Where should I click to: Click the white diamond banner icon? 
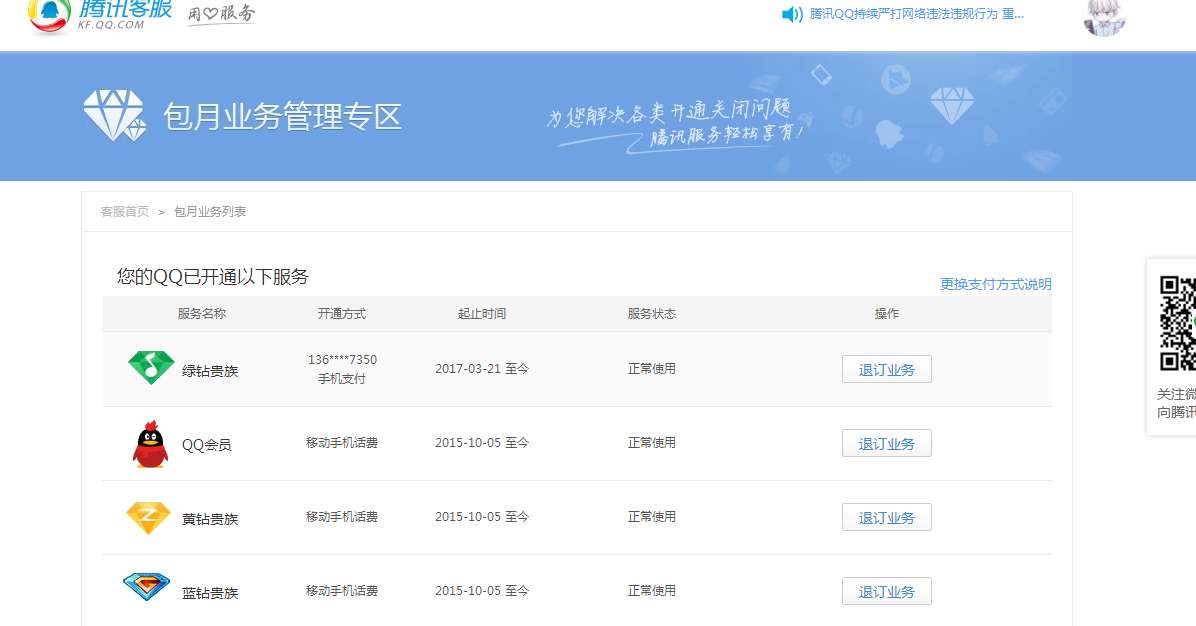[115, 116]
